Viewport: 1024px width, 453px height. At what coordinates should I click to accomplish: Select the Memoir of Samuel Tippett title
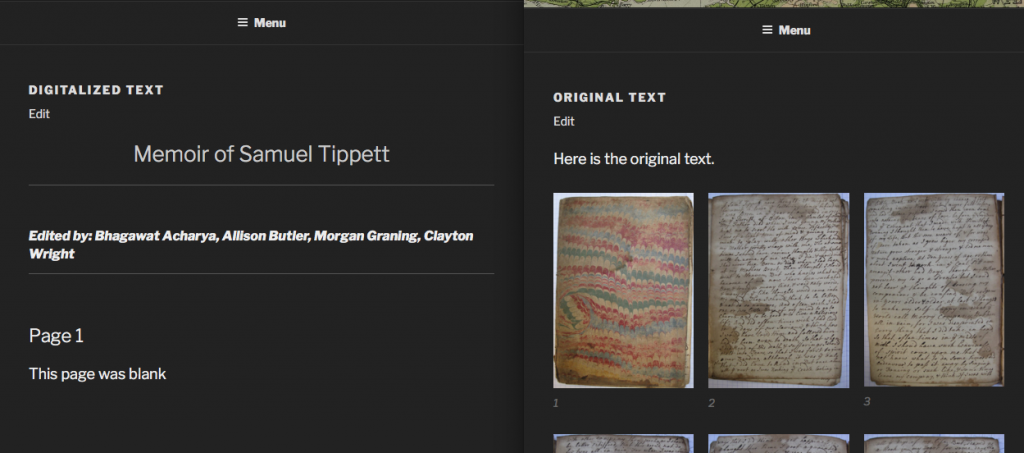(261, 154)
